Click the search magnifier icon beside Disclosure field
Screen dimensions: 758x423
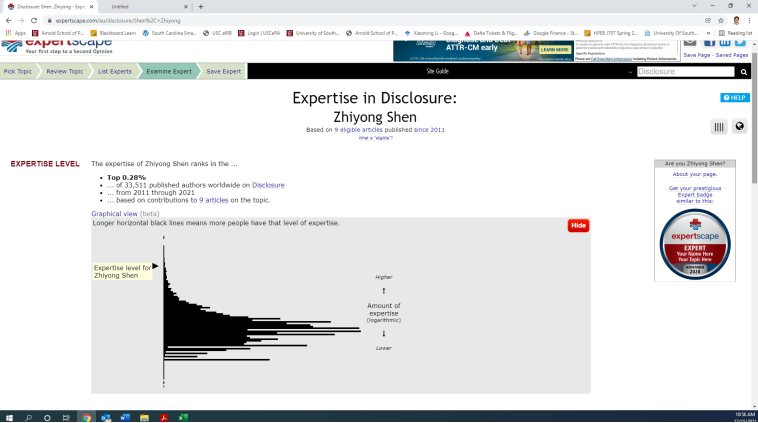743,72
